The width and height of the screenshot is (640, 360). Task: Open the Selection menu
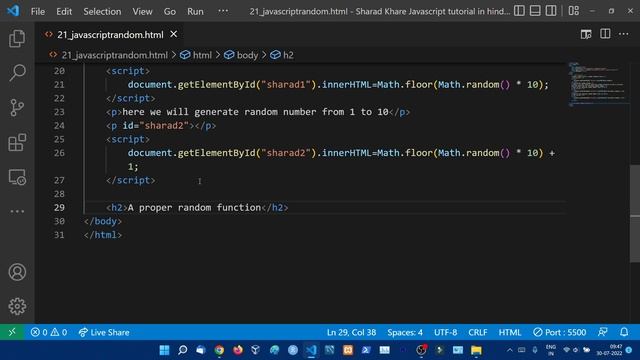click(x=102, y=11)
